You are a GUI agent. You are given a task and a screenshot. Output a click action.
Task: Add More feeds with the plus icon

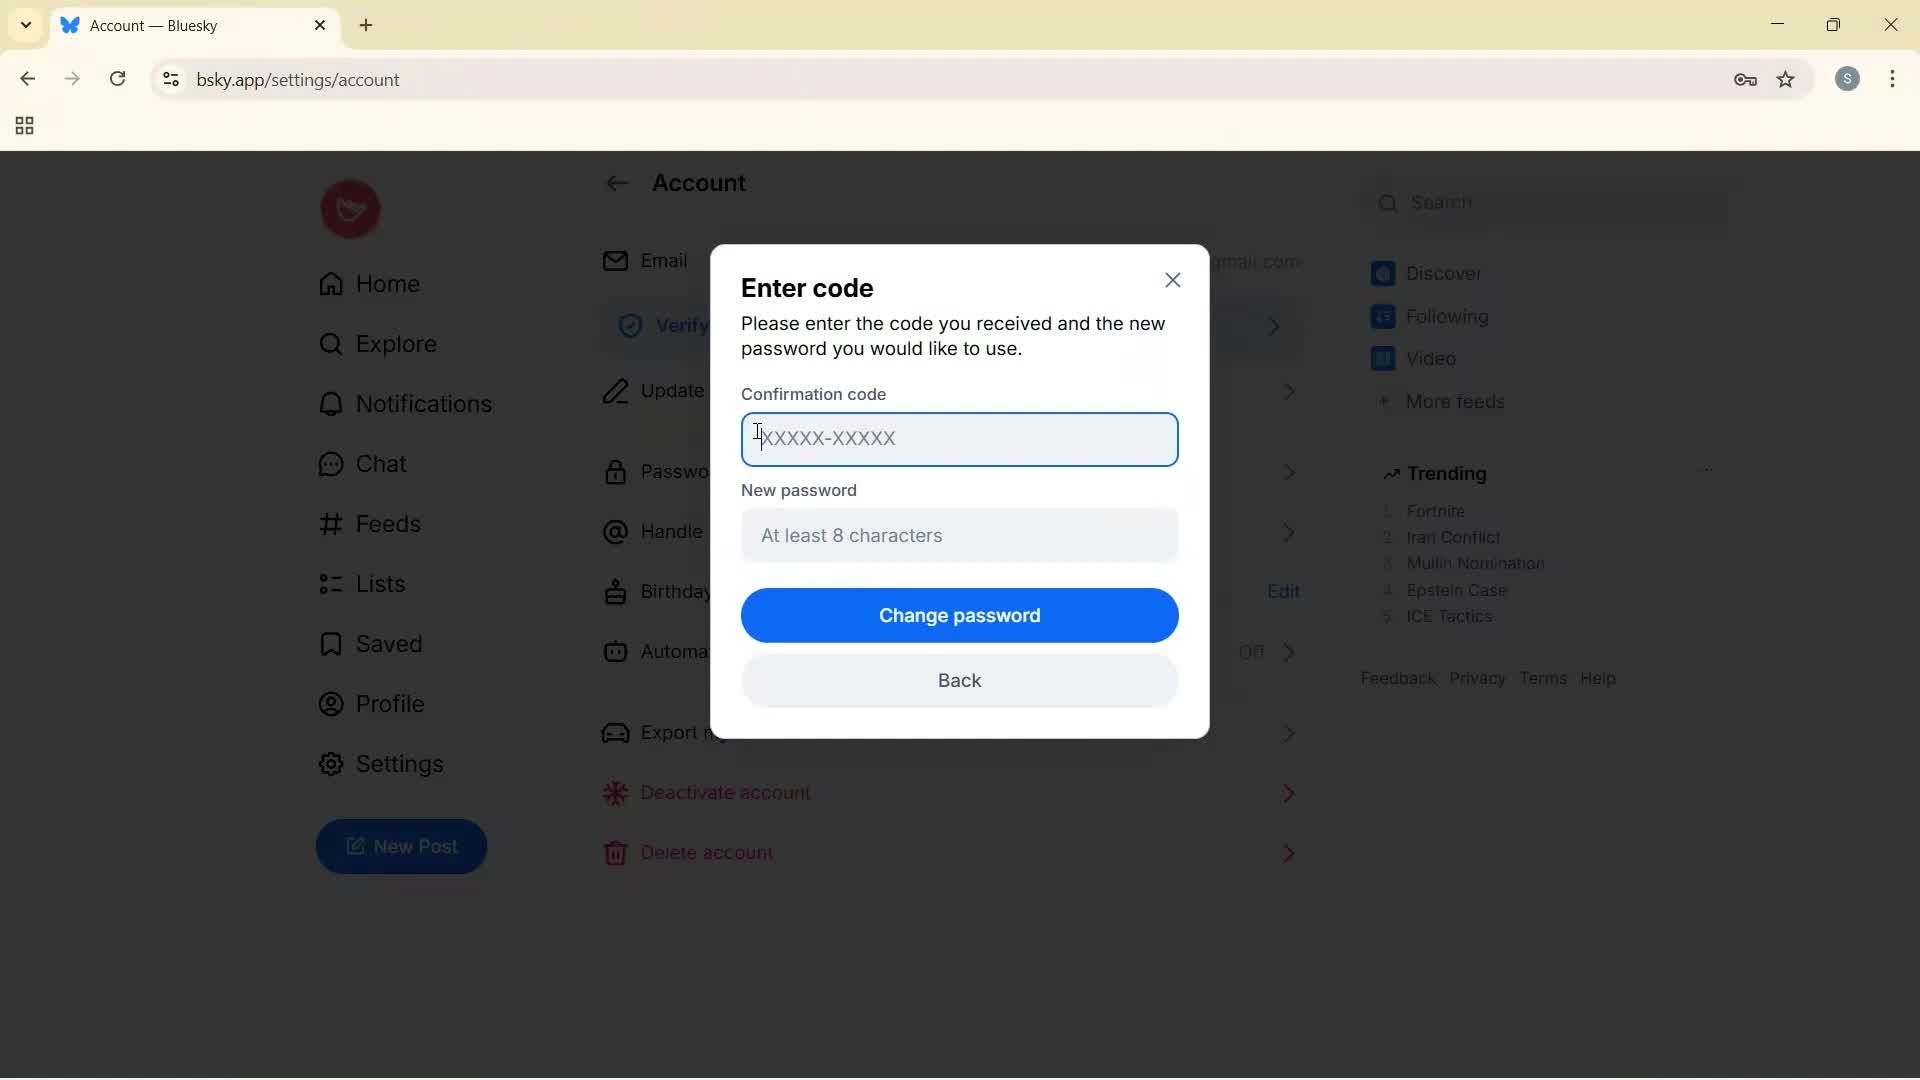click(x=1385, y=402)
